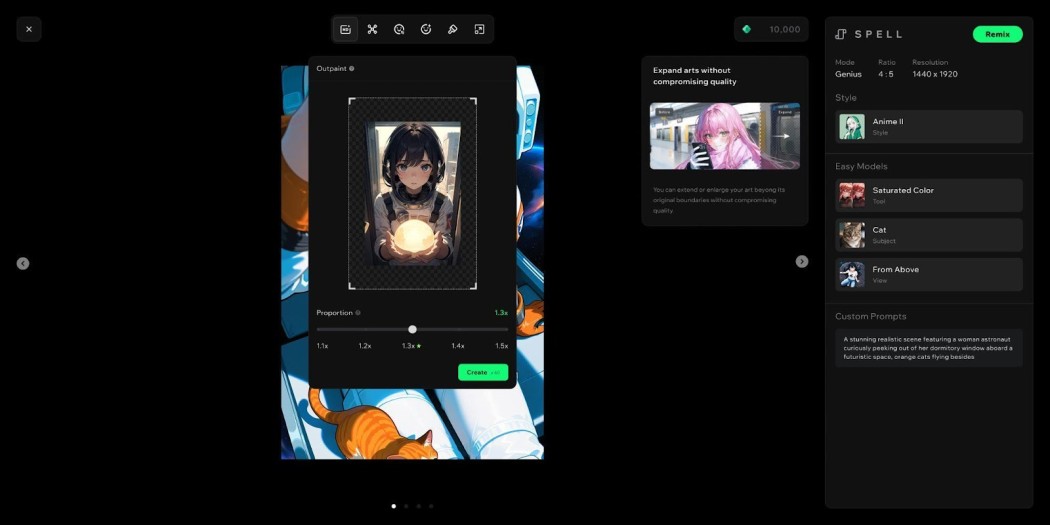Screen dimensions: 1050x525
Task: Choose the 1.4x proportion label
Action: [457, 346]
